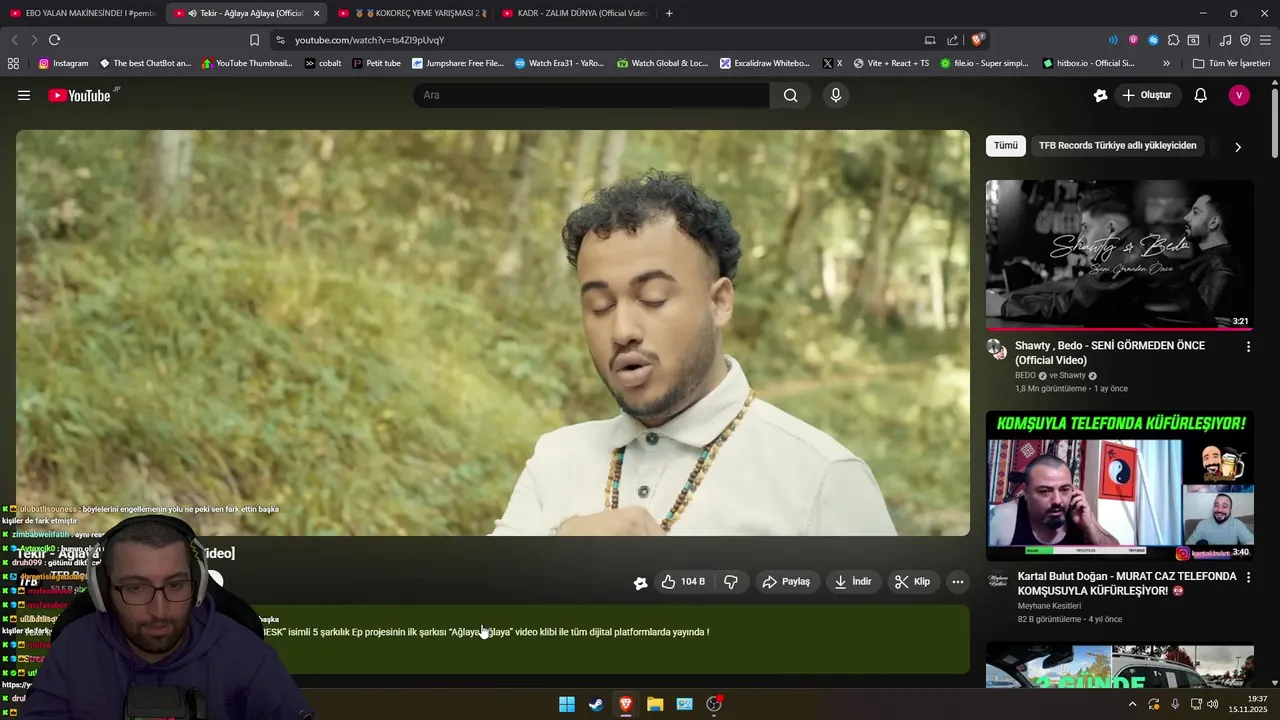Screen dimensions: 1280x720
Task: Show hidden system tray icons
Action: click(1132, 704)
